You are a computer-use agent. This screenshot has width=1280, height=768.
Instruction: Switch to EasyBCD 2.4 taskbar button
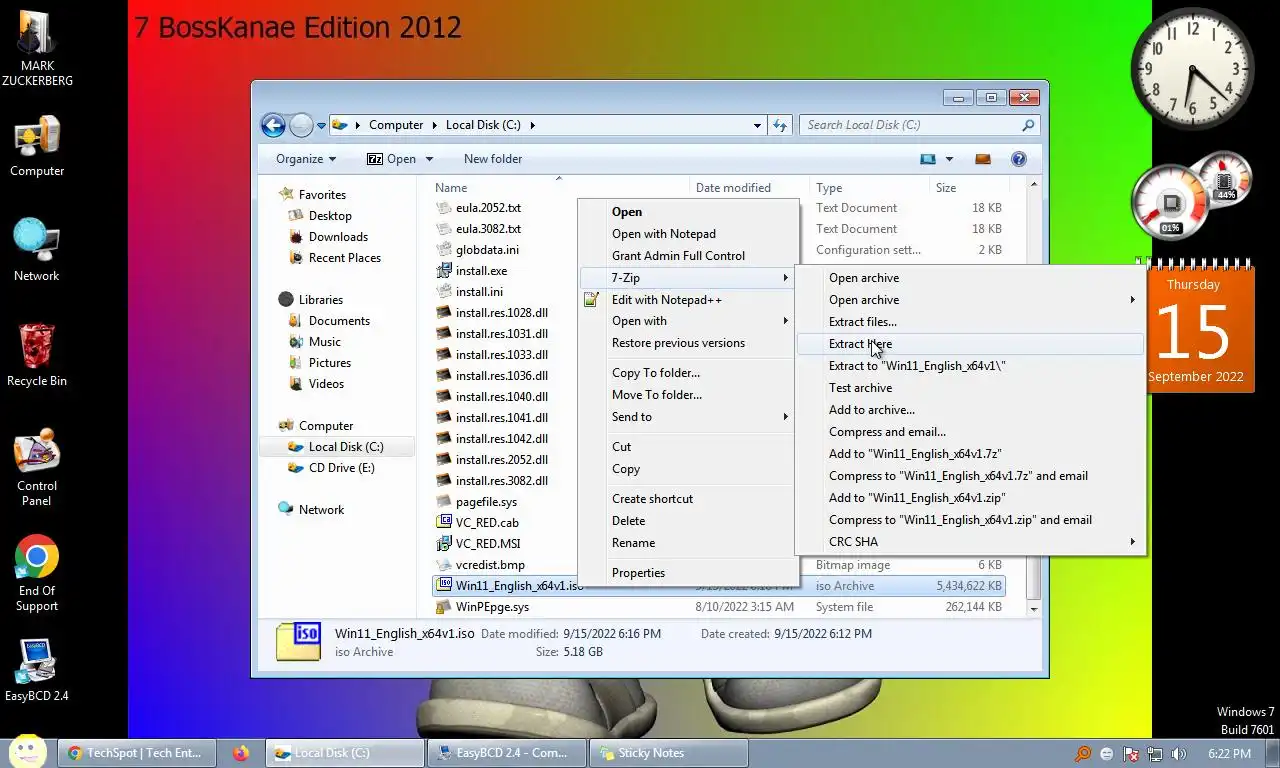[x=505, y=753]
